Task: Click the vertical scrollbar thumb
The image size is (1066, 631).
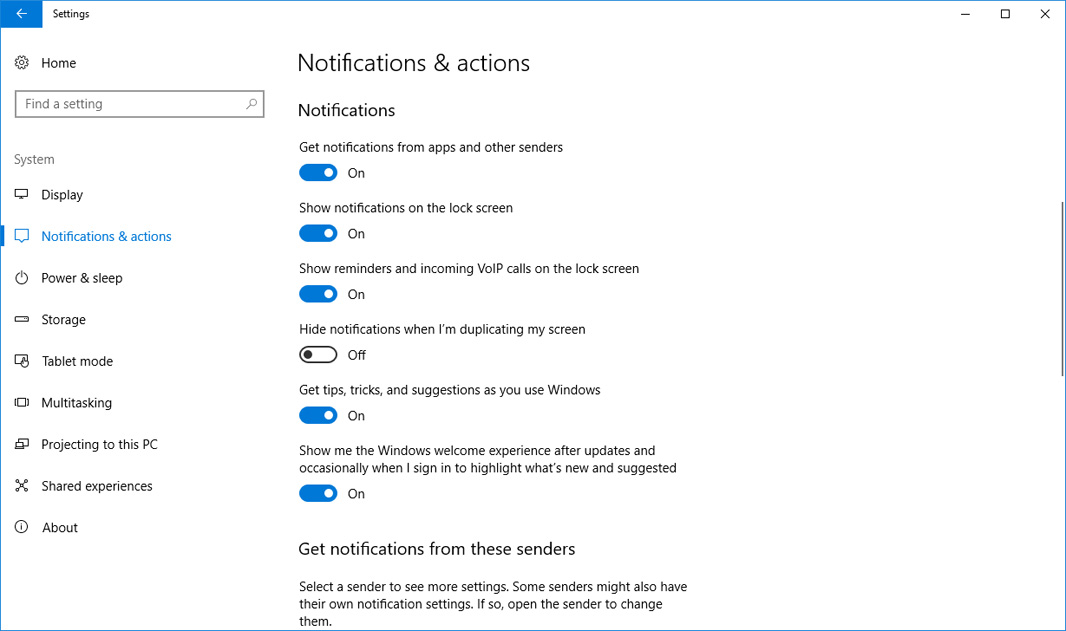Action: coord(1062,288)
